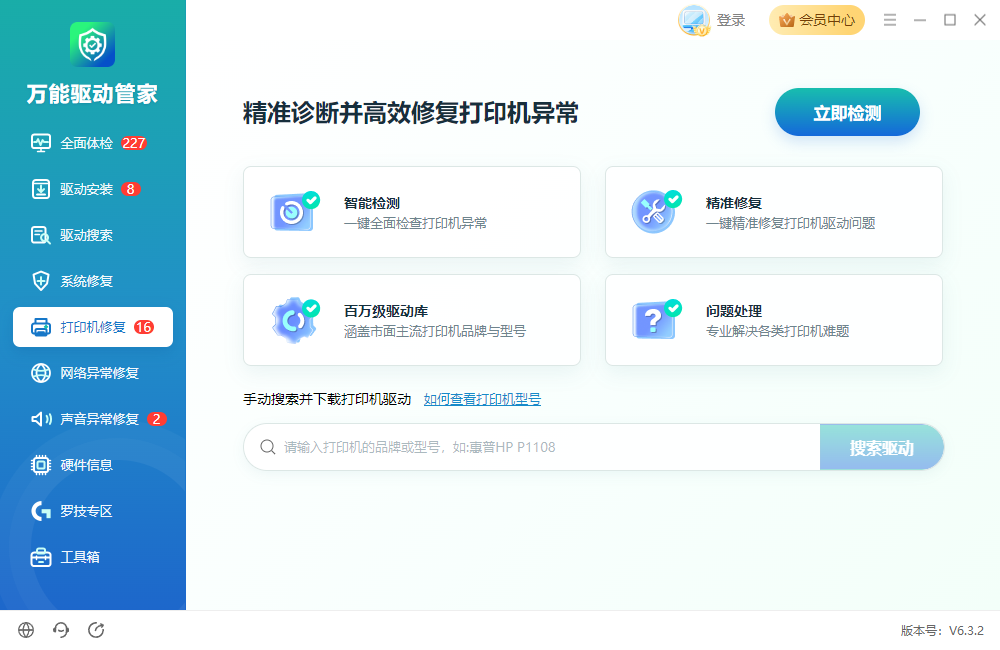Click the 万能驱动管家 shield logo
This screenshot has width=1000, height=650.
[x=92, y=45]
